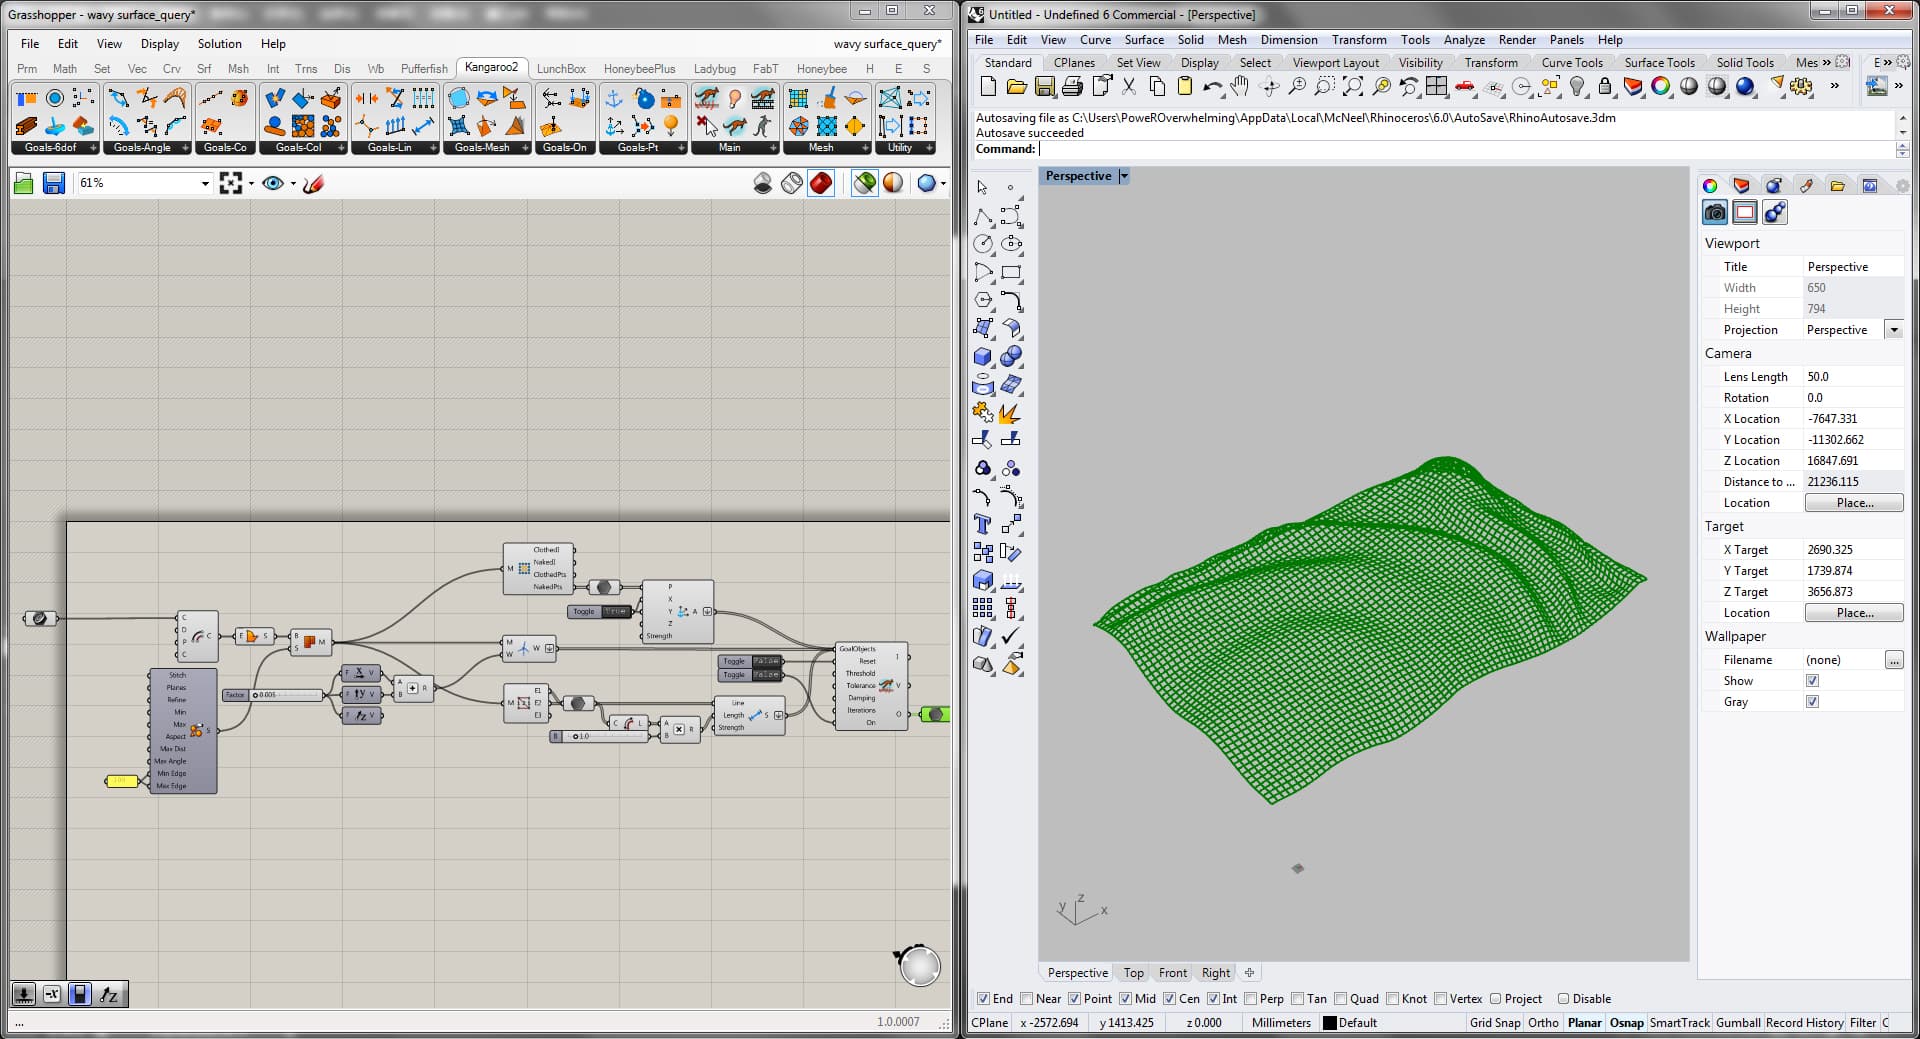1920x1039 pixels.
Task: Click the sketch pencil icon on canvas toolbar
Action: point(313,183)
